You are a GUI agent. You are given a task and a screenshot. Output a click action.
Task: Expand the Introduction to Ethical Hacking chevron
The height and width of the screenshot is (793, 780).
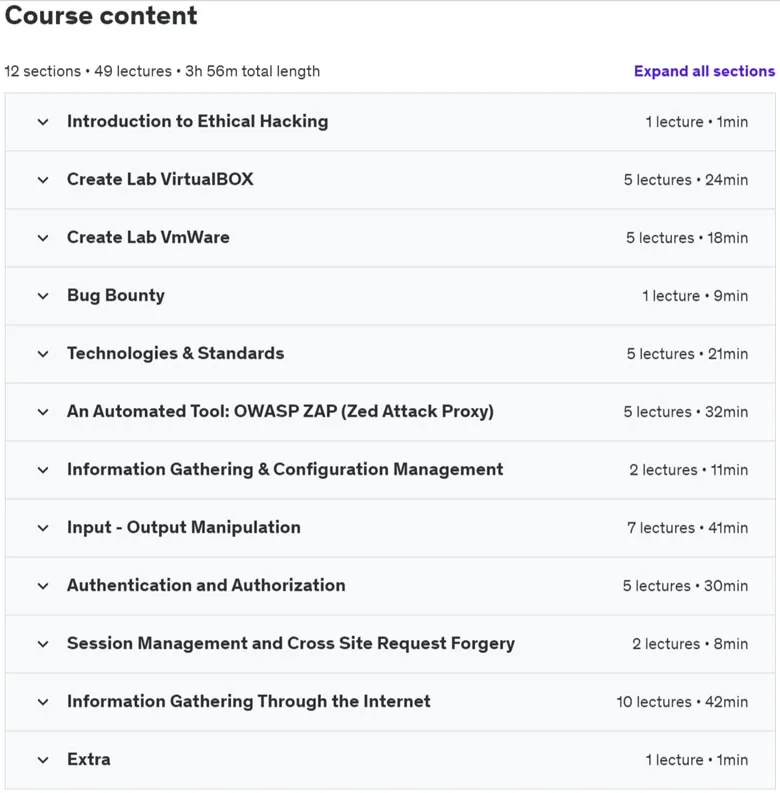43,122
